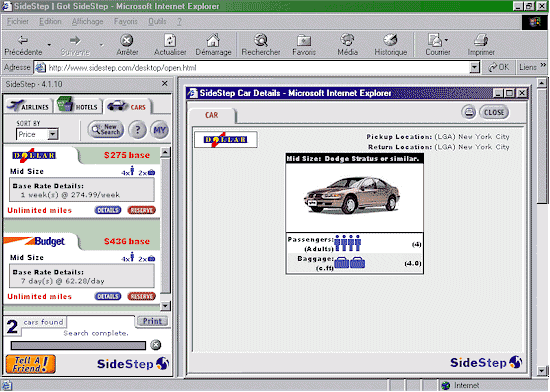Click the search progress bar
550x392 pixels.
coord(78,346)
